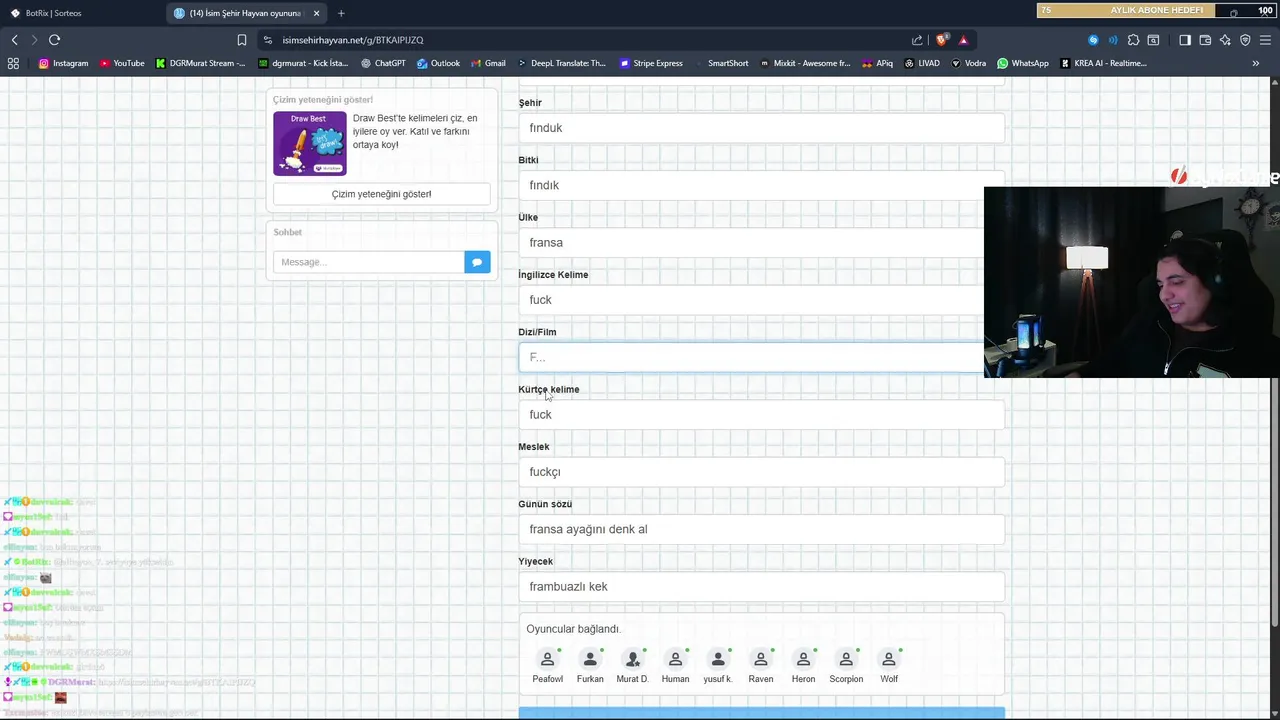This screenshot has height=720, width=1280.
Task: Open the DGRMurat Stream bookmark
Action: 200,63
